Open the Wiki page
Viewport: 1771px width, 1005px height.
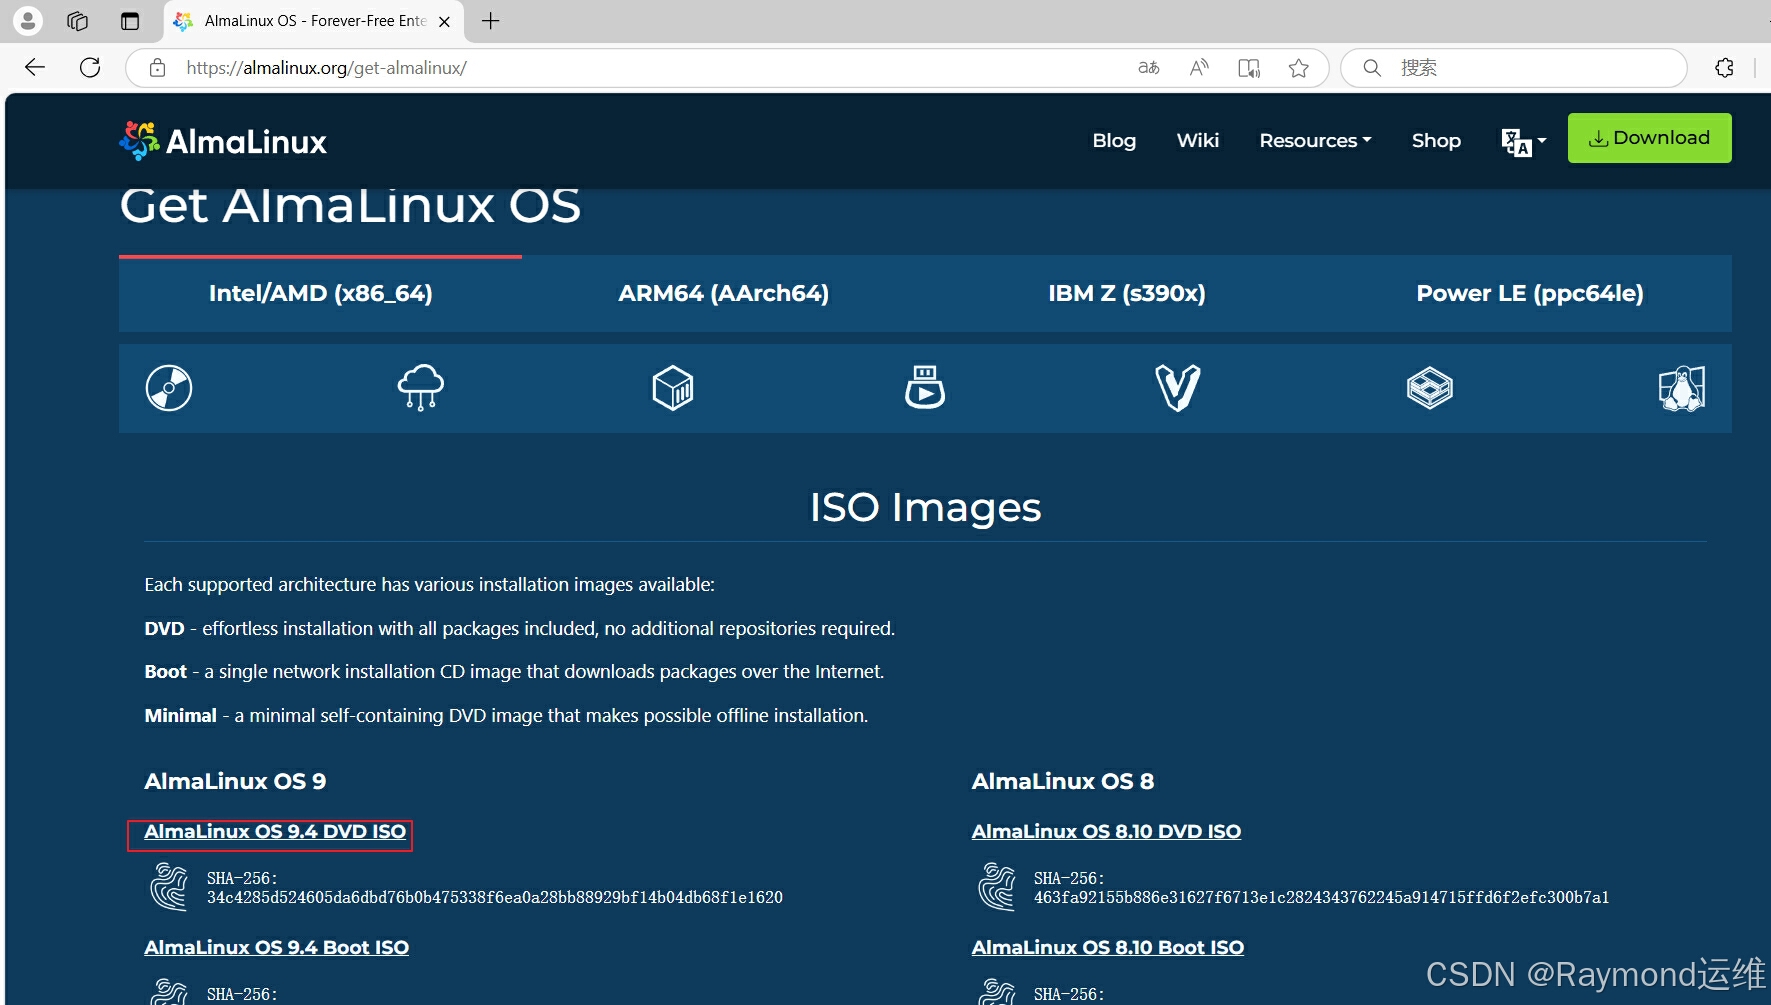[x=1198, y=141]
